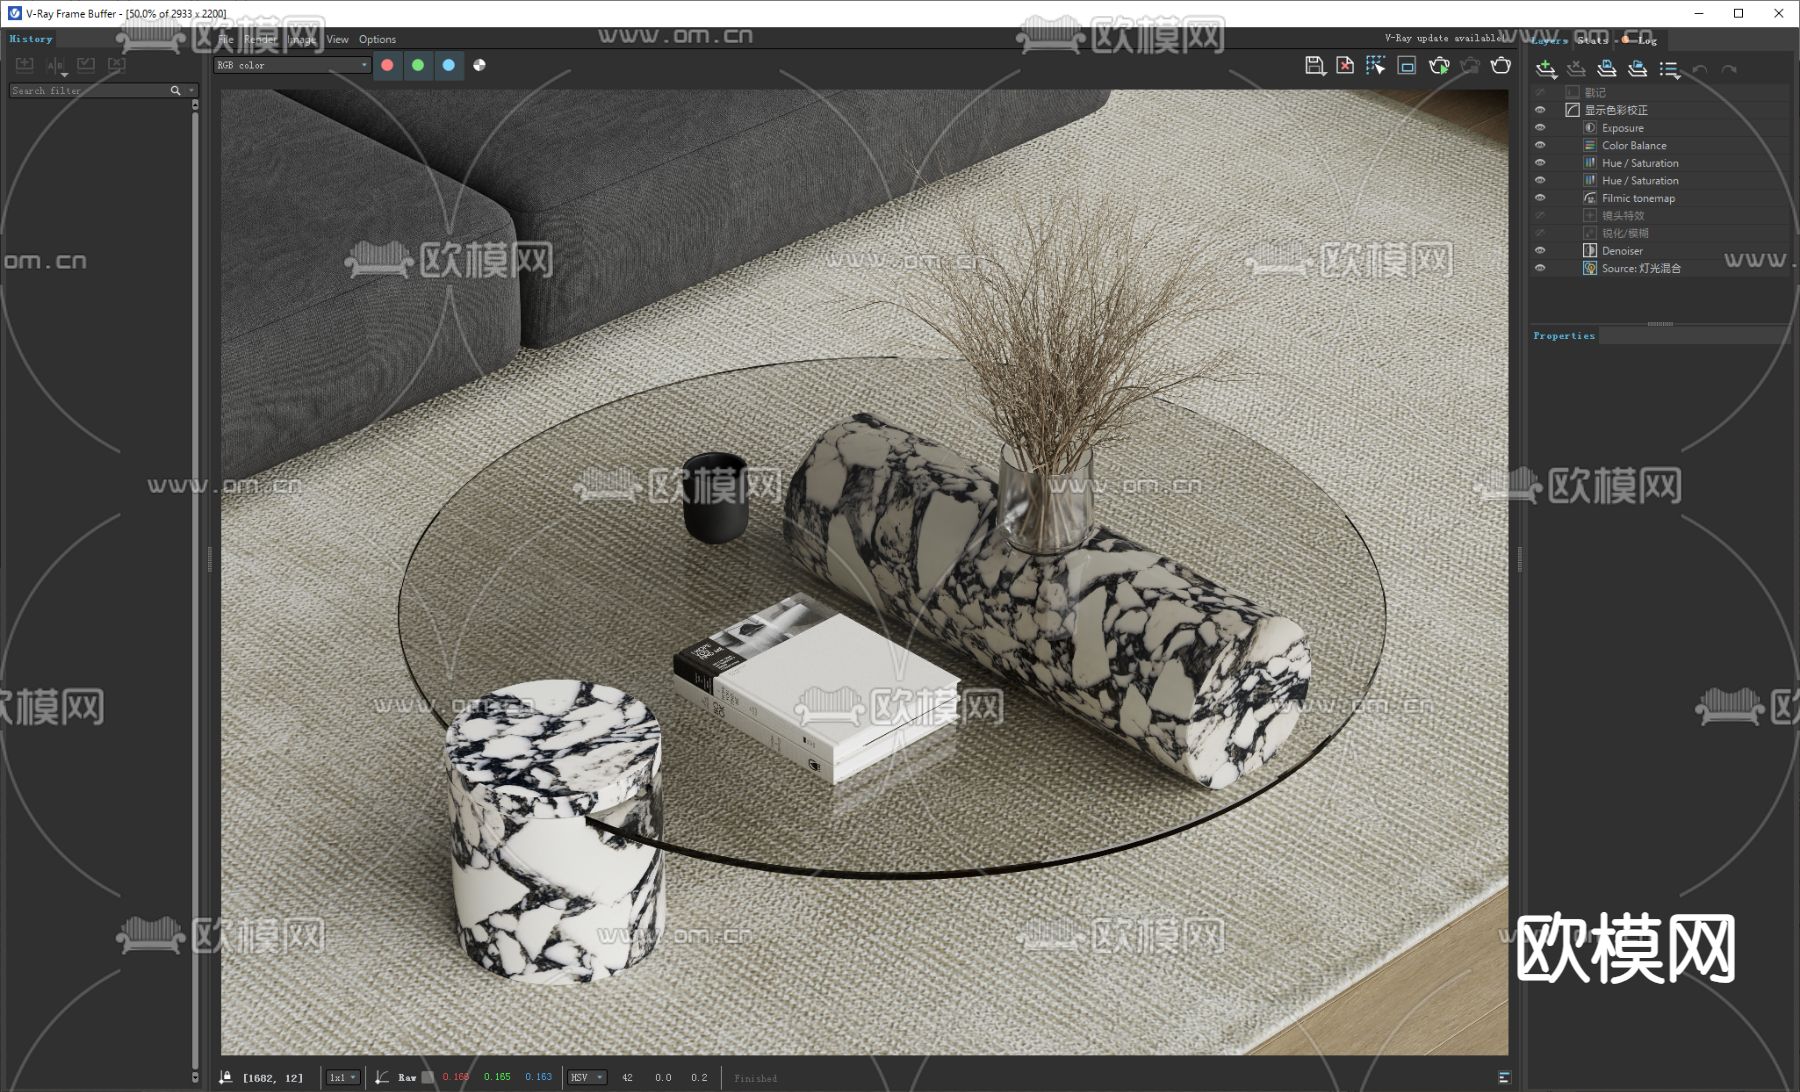Click the History panel vertical scrollbar
This screenshot has height=1092, width=1800.
pos(194,590)
